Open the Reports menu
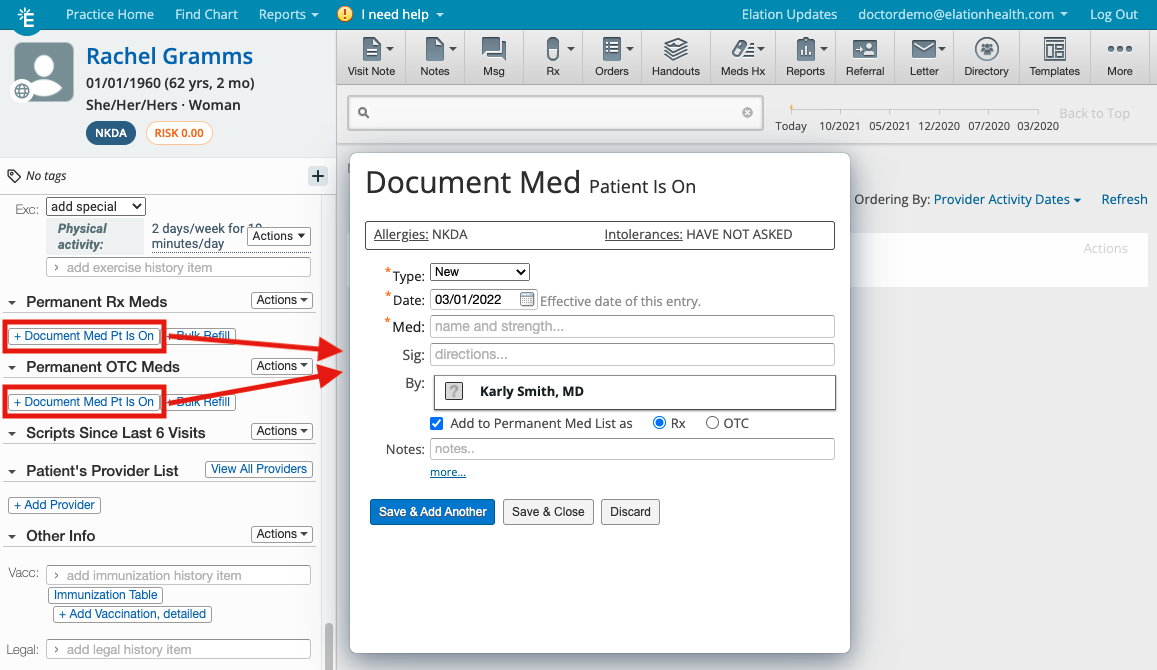This screenshot has width=1157, height=670. click(x=287, y=14)
